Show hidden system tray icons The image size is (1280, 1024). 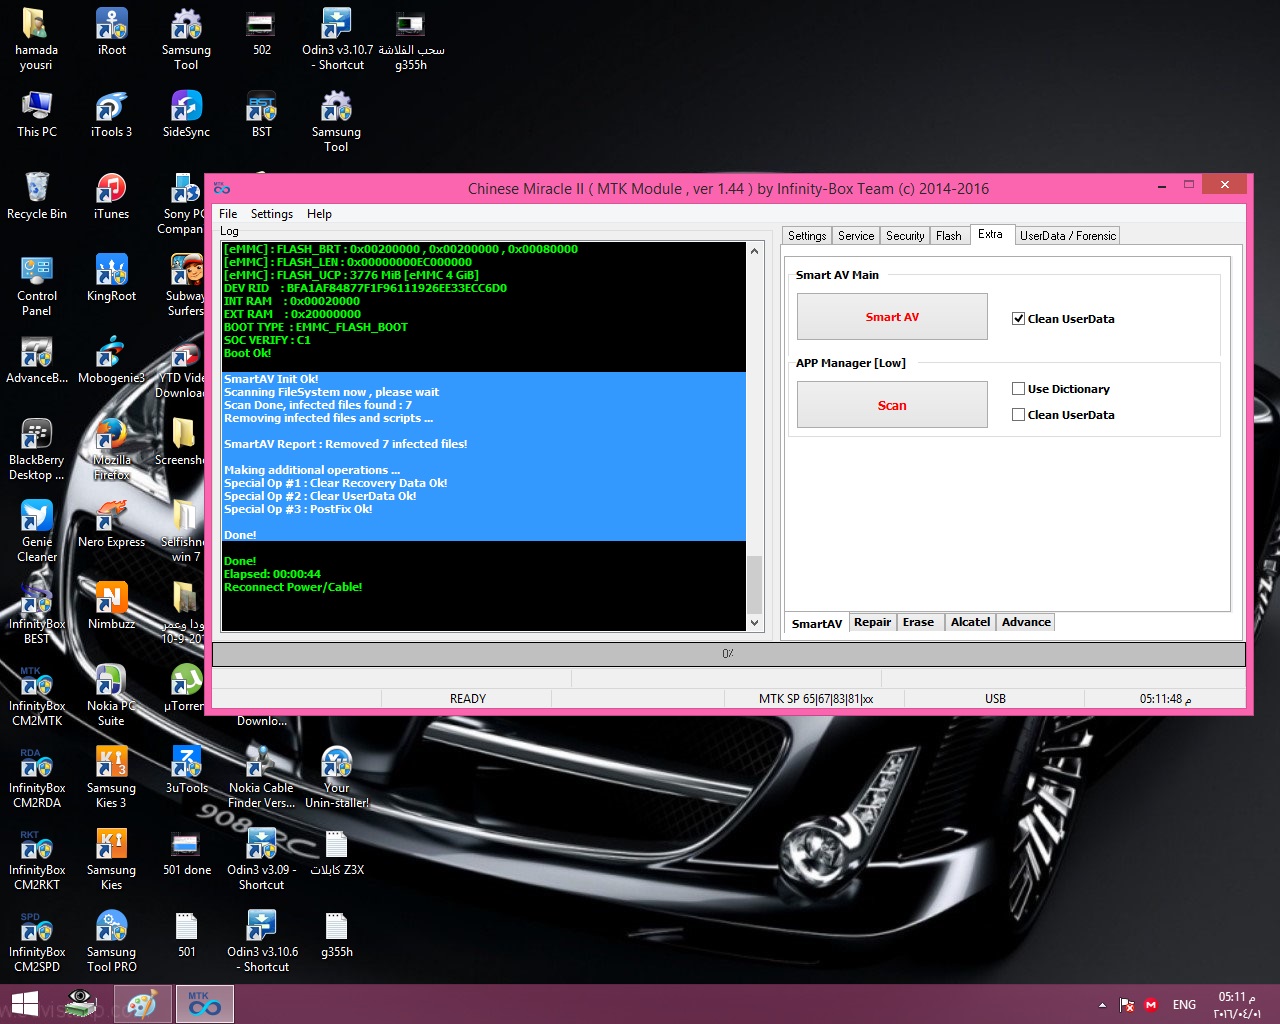pyautogui.click(x=1102, y=1005)
